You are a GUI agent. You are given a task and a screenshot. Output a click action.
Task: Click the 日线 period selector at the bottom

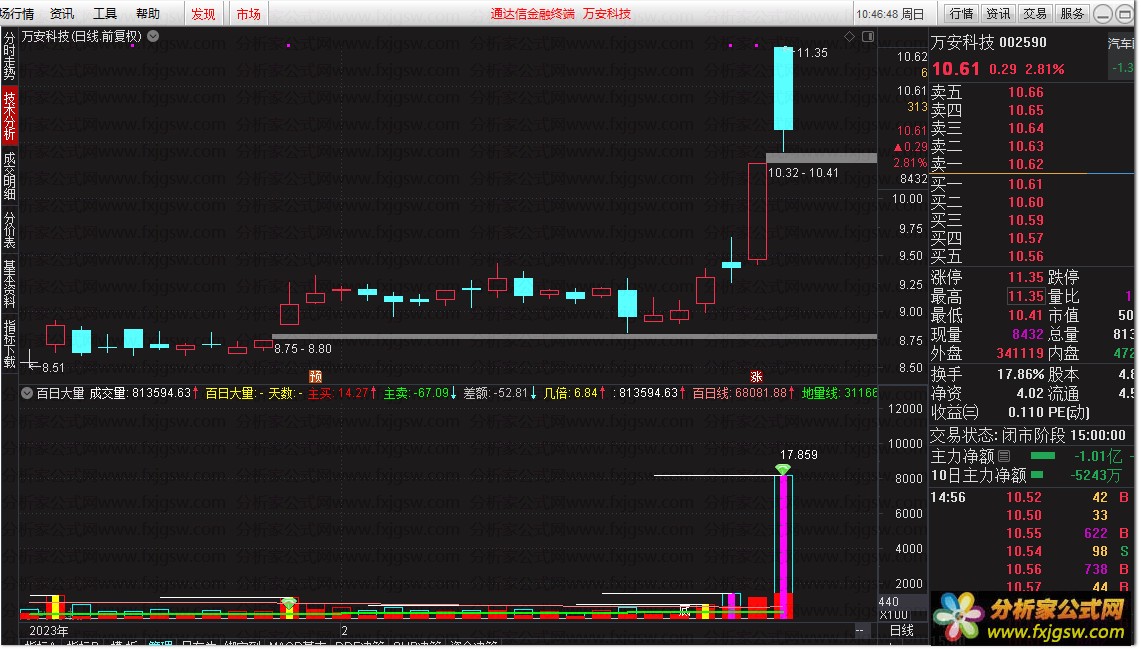(902, 630)
